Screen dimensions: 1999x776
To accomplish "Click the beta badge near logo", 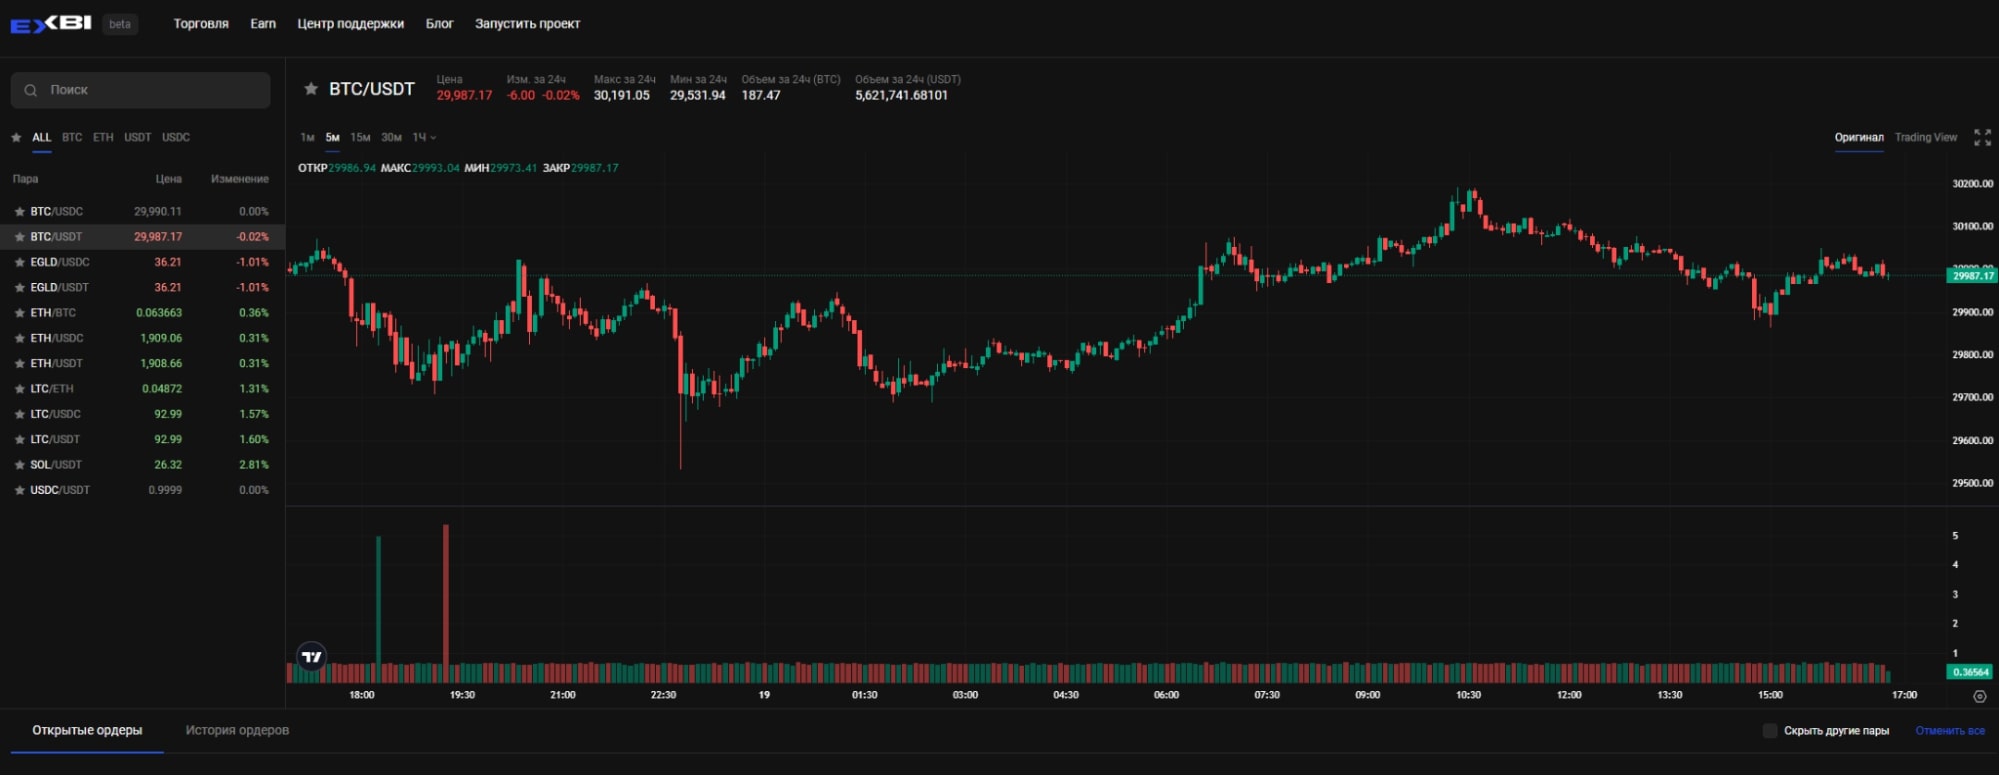I will click(x=120, y=24).
